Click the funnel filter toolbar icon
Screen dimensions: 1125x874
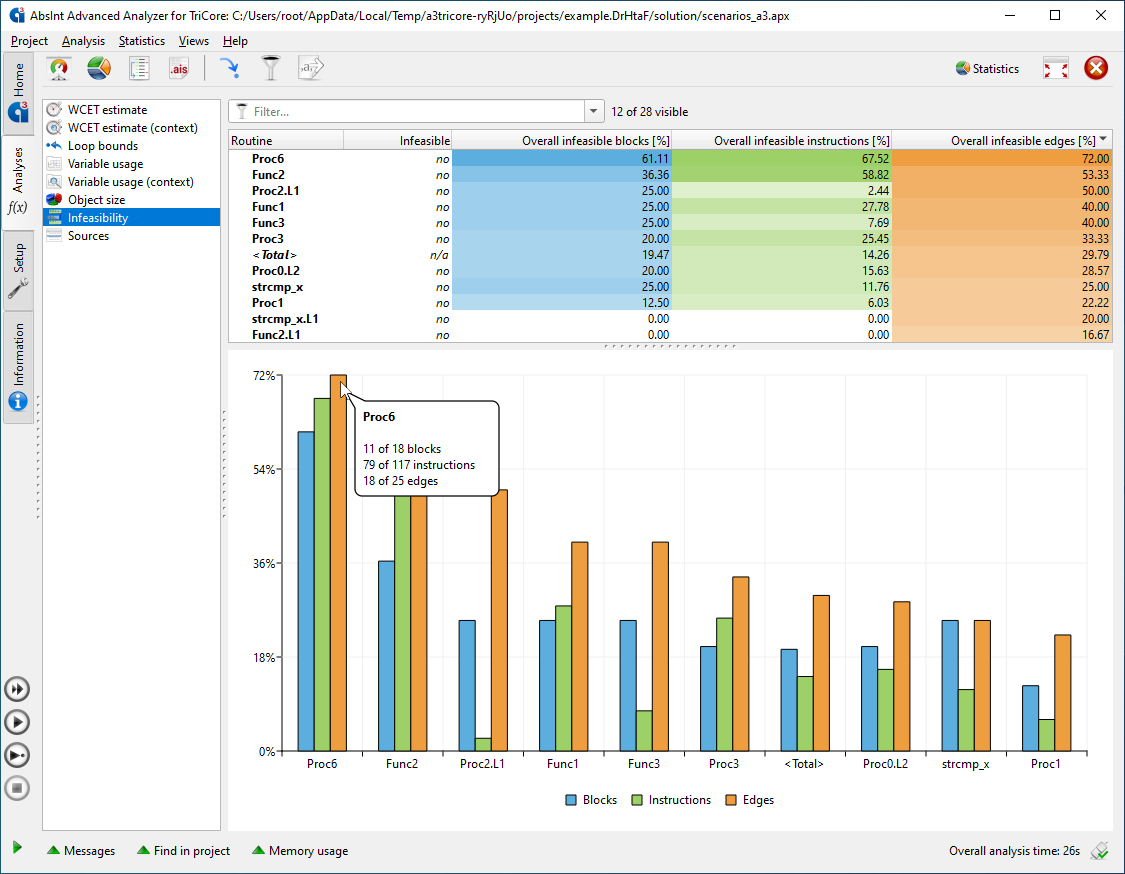[270, 68]
